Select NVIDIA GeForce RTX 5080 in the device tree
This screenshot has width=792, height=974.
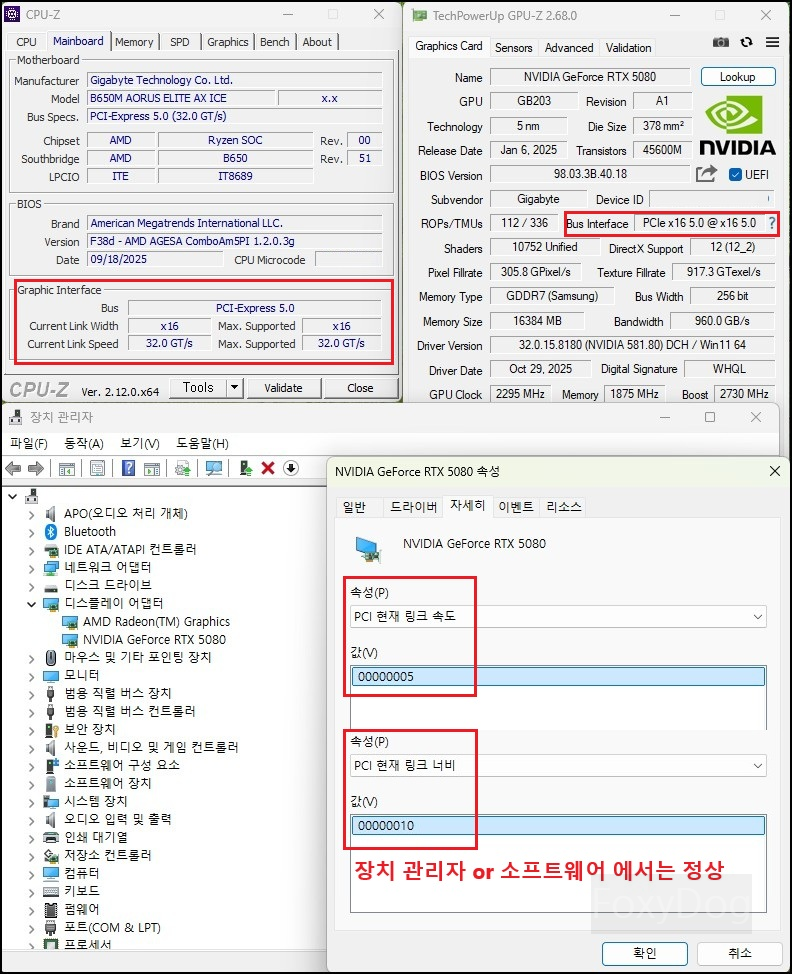[154, 640]
